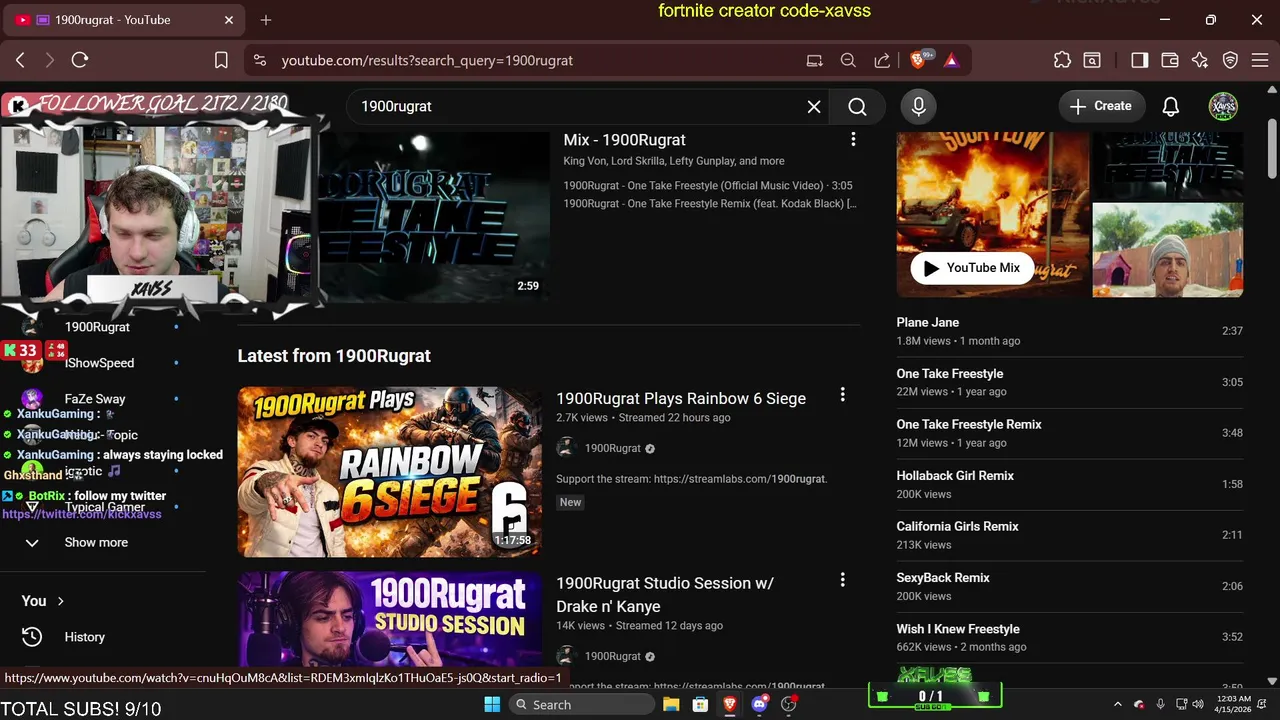Go back to the previous page
The width and height of the screenshot is (1280, 720).
pyautogui.click(x=20, y=60)
